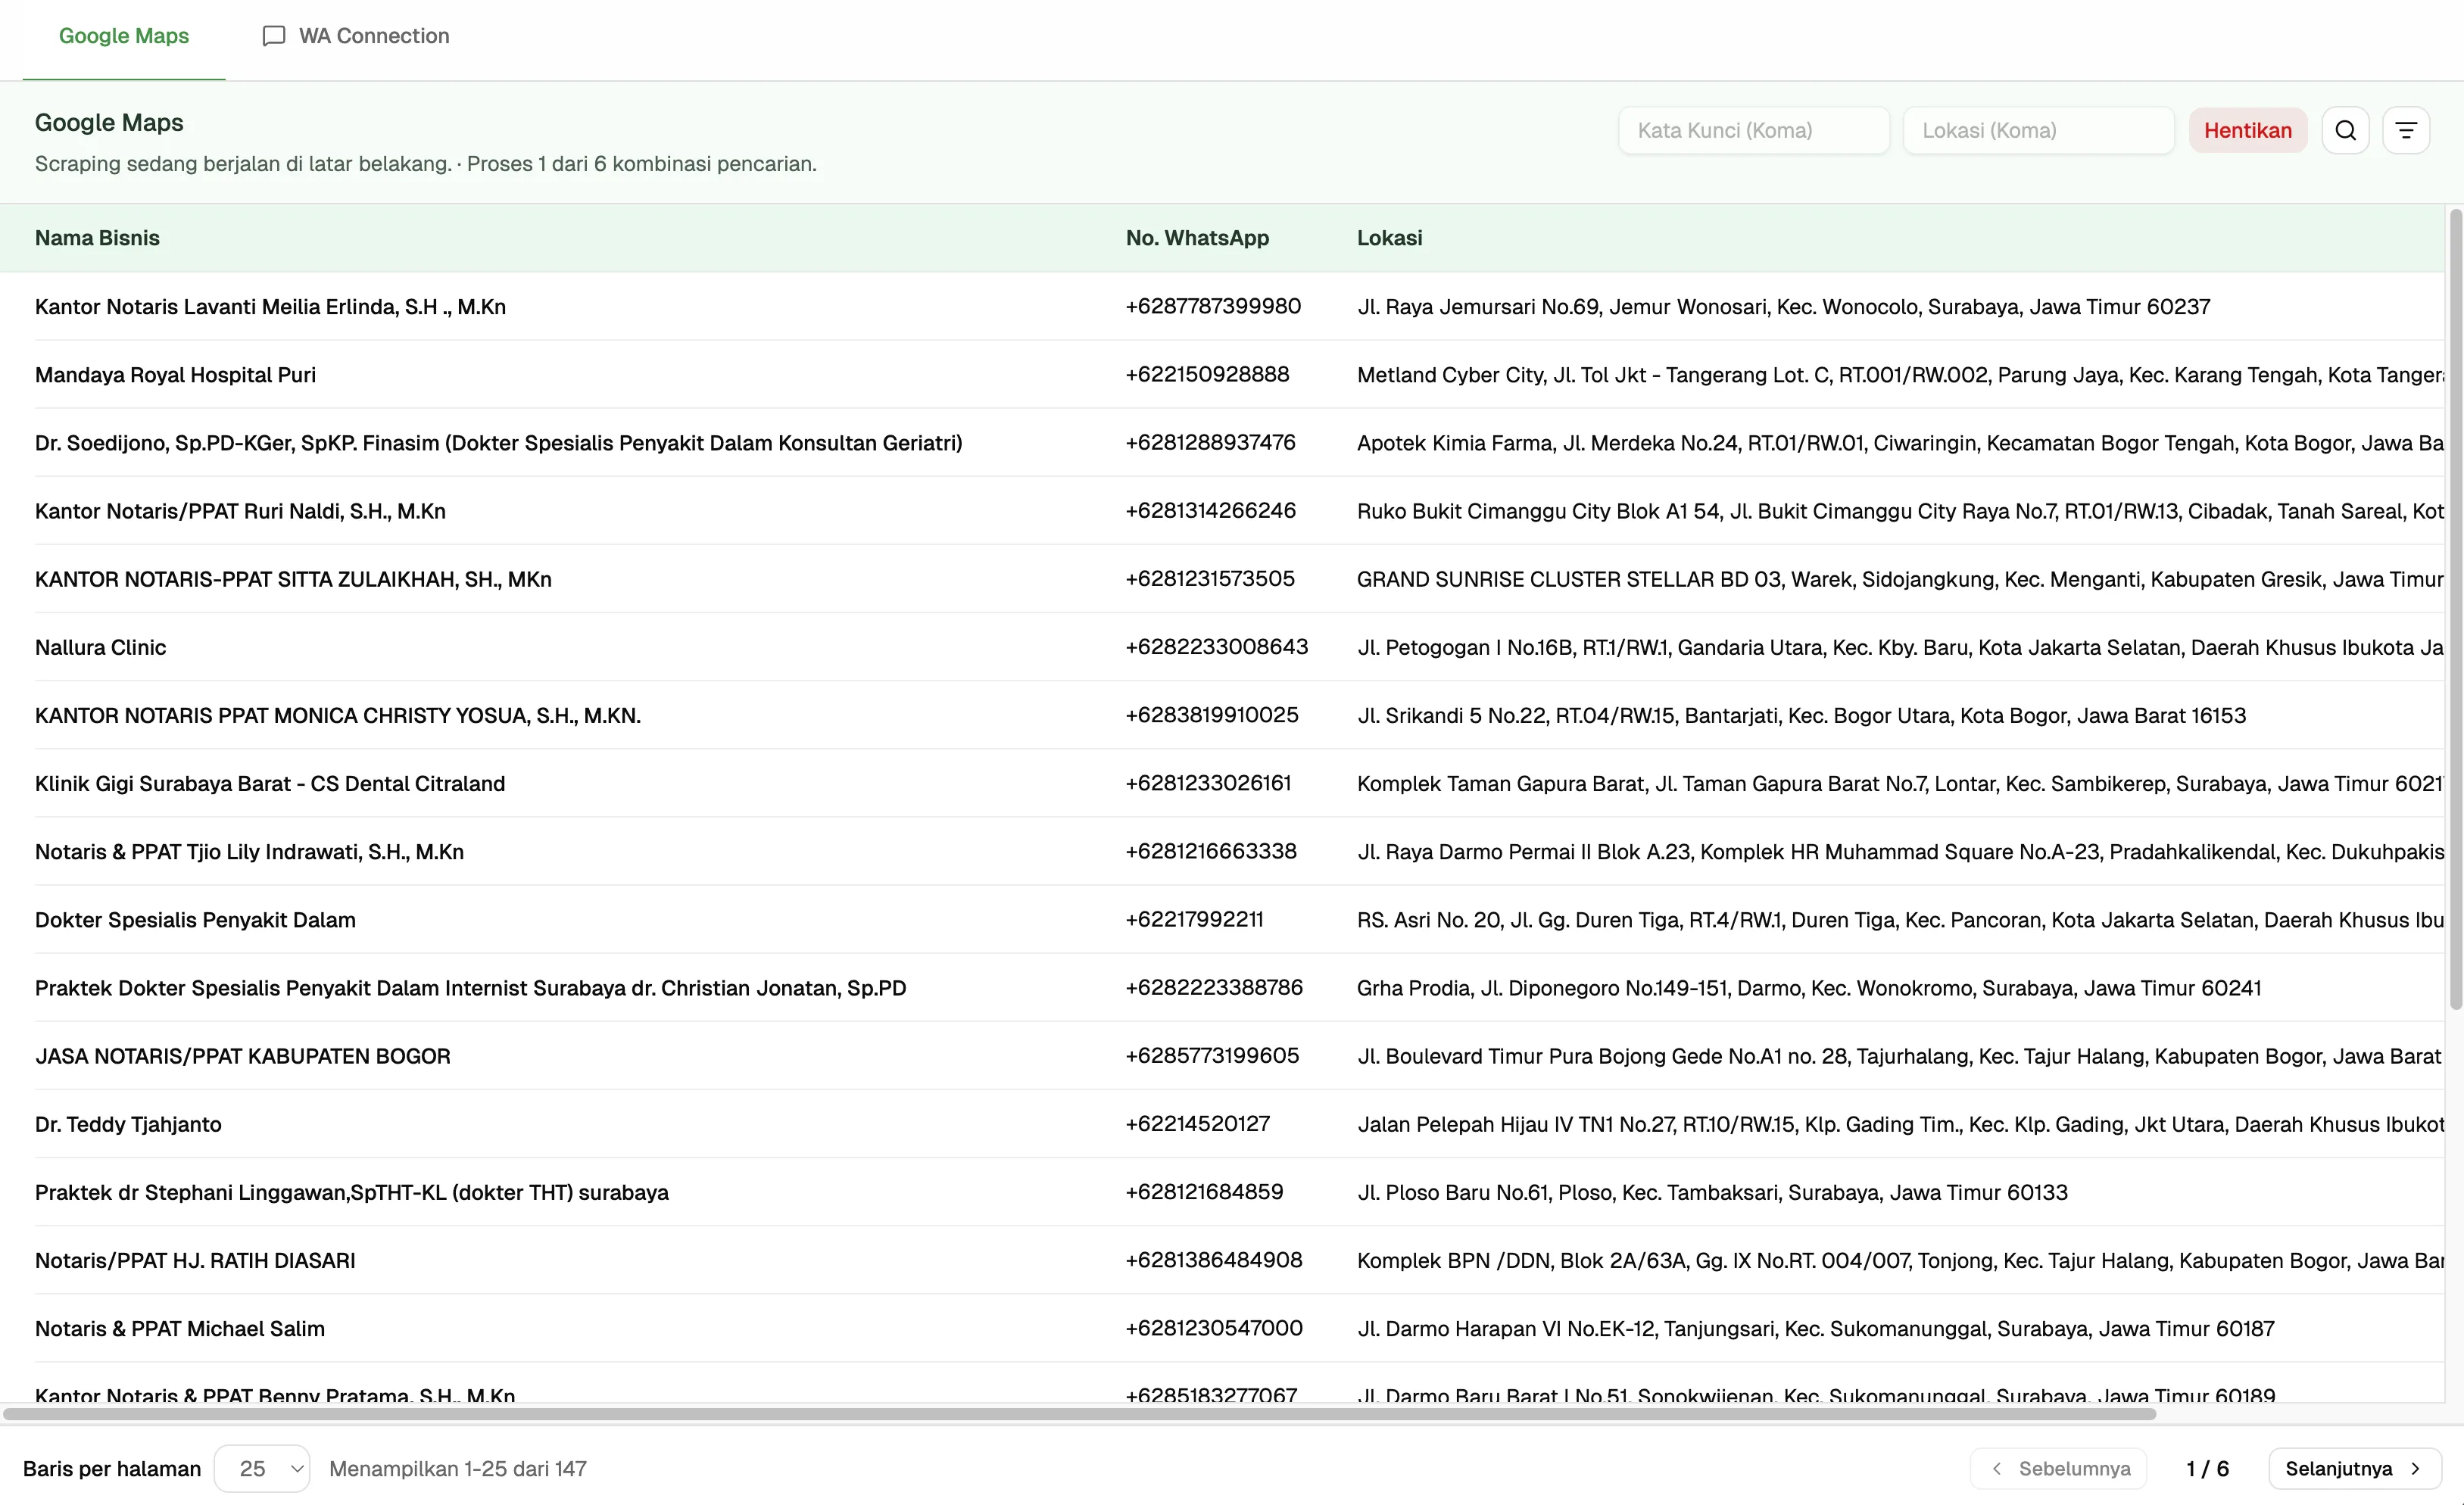This screenshot has width=2464, height=1505.
Task: Click WhatsApp number +628121684859
Action: coord(1204,1191)
